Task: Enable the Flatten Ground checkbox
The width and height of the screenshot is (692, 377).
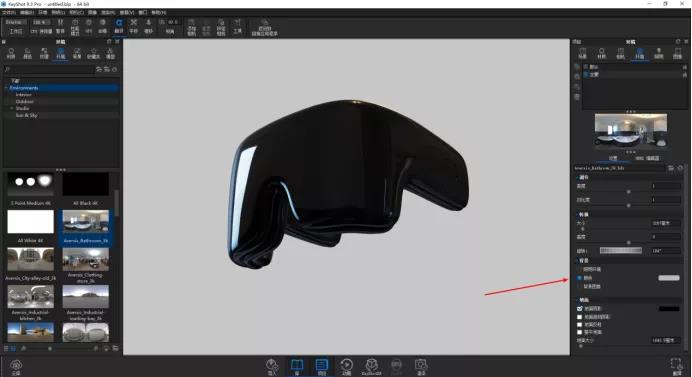Action: click(x=579, y=332)
